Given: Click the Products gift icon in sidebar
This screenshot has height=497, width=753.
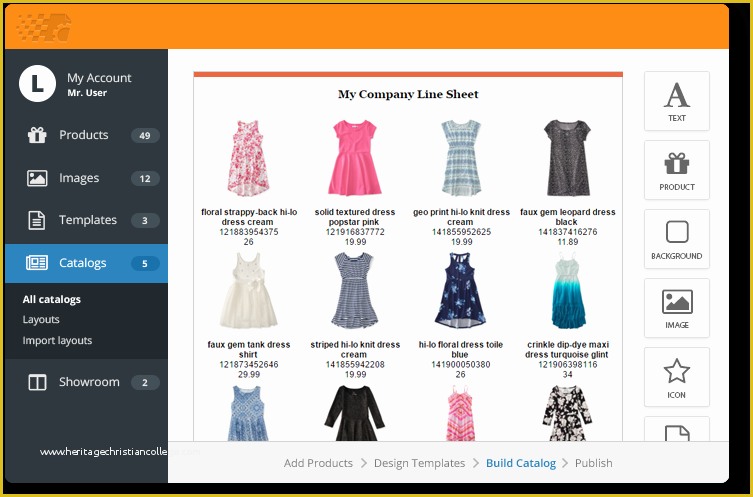Looking at the screenshot, I should (x=37, y=135).
